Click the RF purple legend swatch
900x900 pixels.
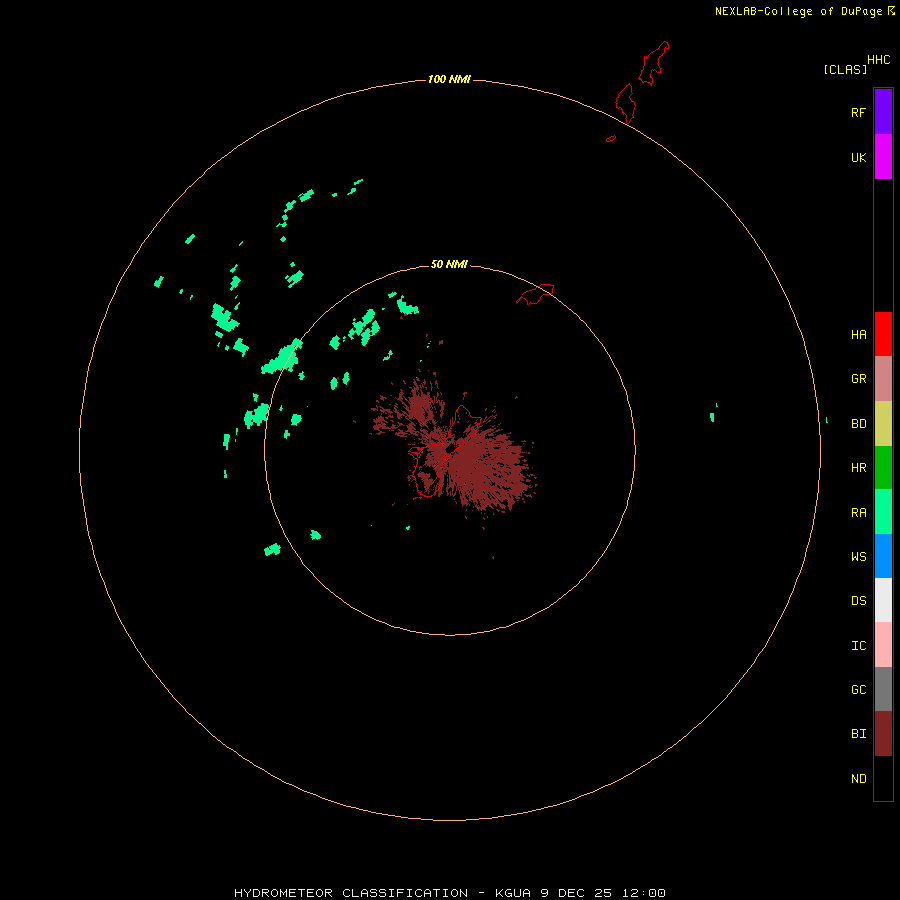(883, 112)
